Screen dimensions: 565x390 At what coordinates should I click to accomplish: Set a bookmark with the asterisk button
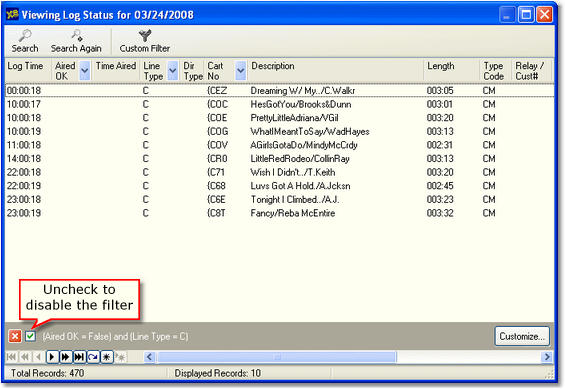click(x=107, y=357)
